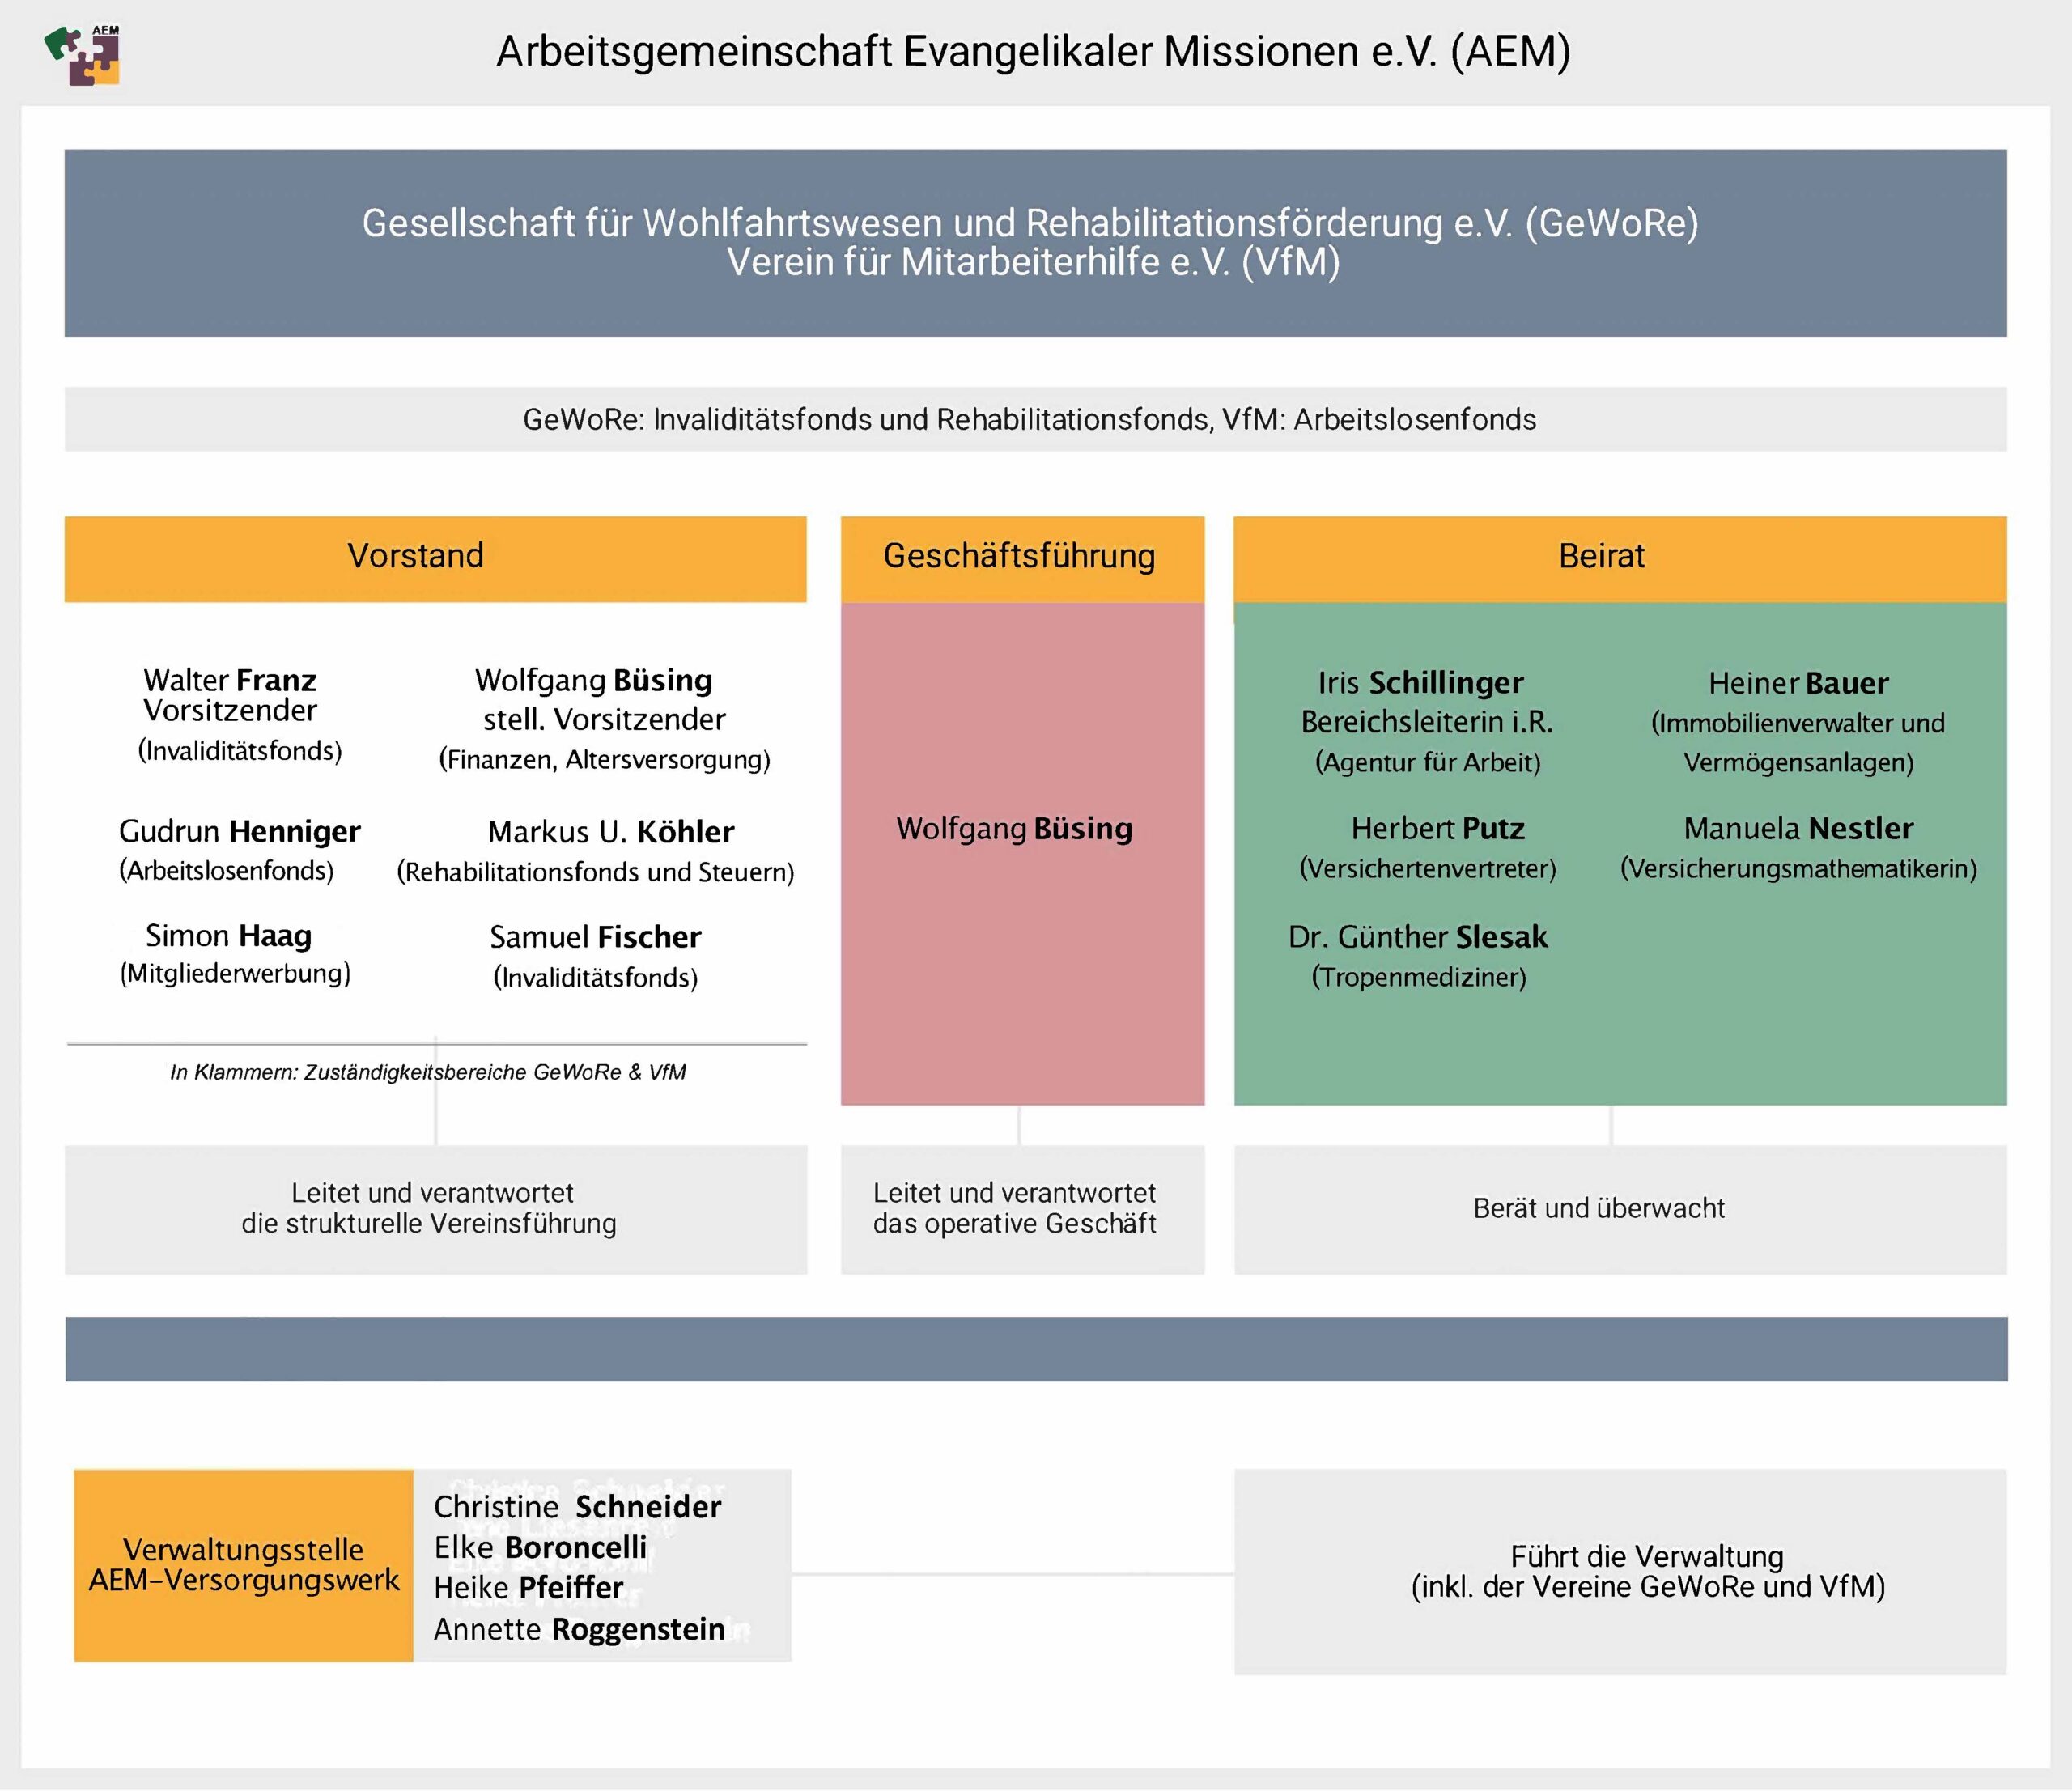Click the title 'Arbeitsgemeinschaft Evangelikaler Missionen e.V. (AEM)'
The height and width of the screenshot is (1791, 2072).
click(x=1033, y=52)
